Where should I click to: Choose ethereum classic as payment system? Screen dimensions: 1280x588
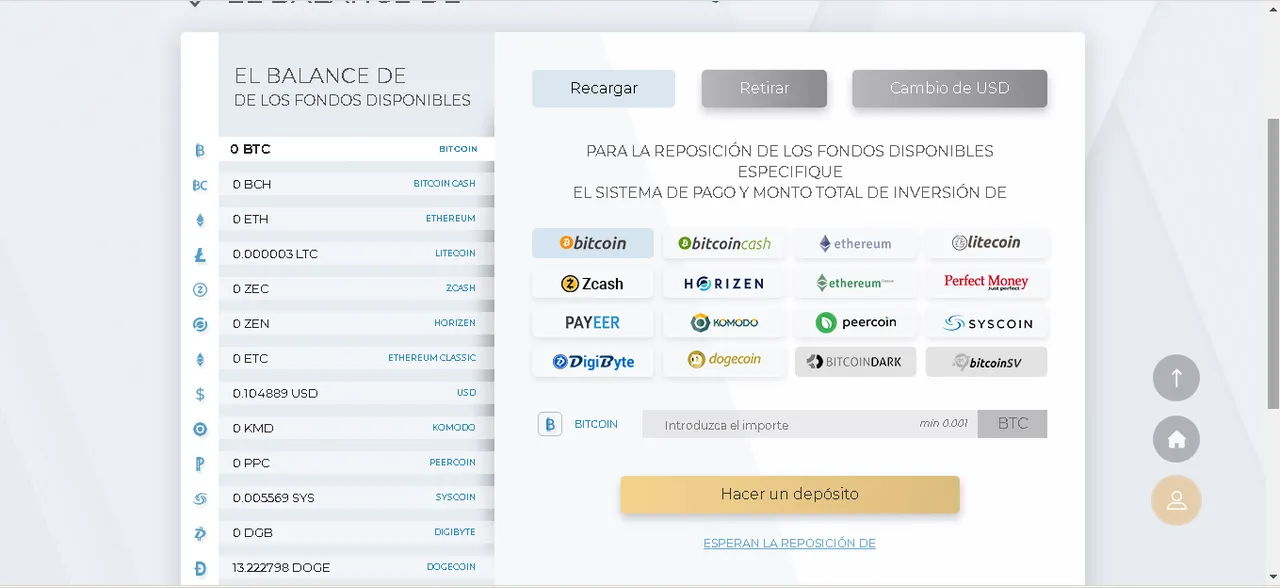click(855, 283)
